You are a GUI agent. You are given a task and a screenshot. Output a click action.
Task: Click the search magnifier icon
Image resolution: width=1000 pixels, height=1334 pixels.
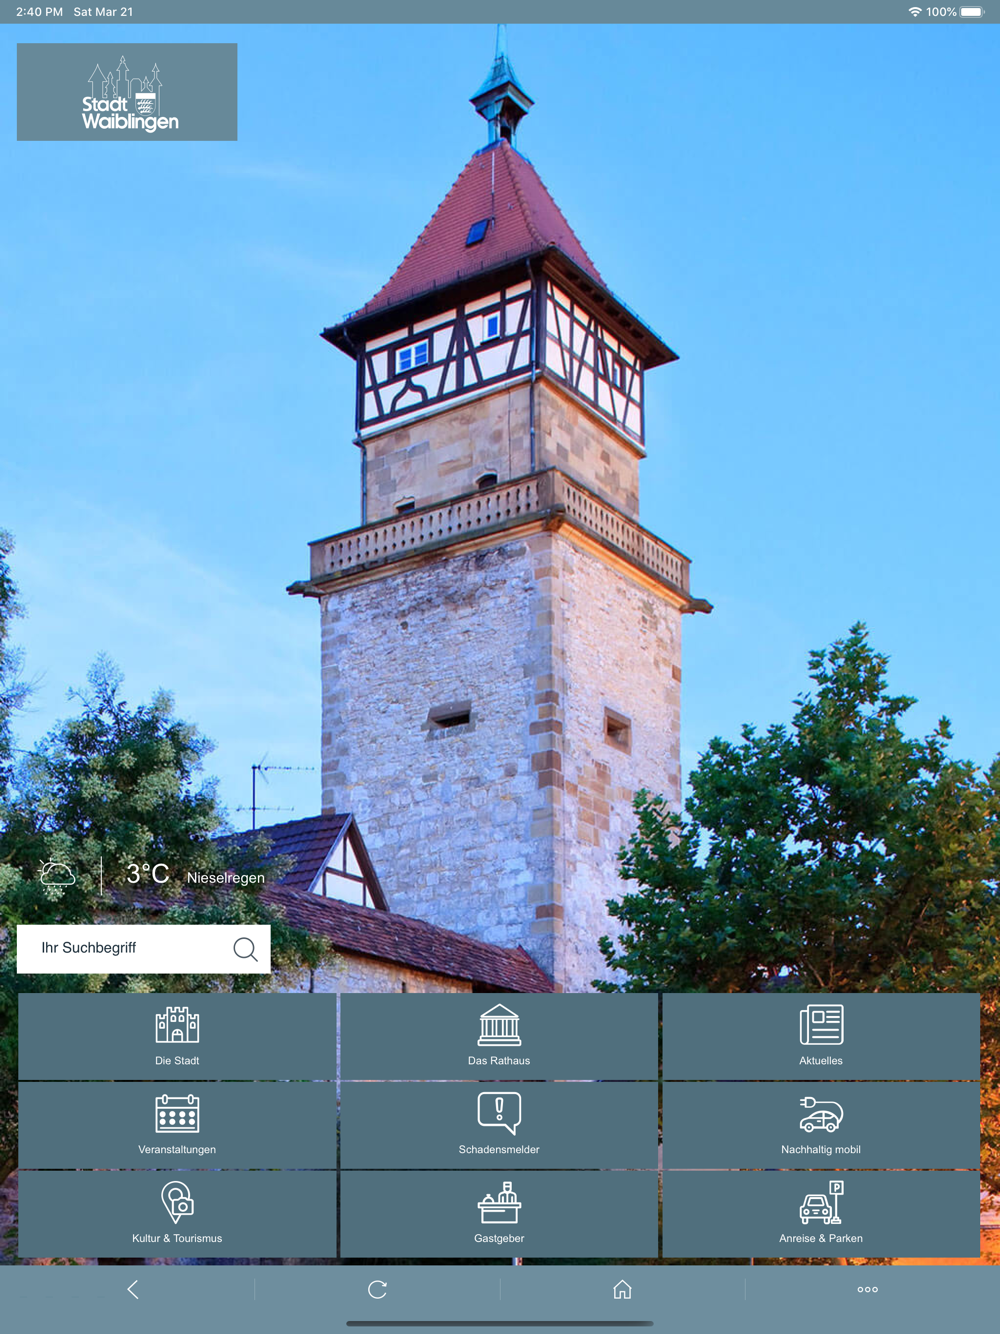click(x=245, y=949)
